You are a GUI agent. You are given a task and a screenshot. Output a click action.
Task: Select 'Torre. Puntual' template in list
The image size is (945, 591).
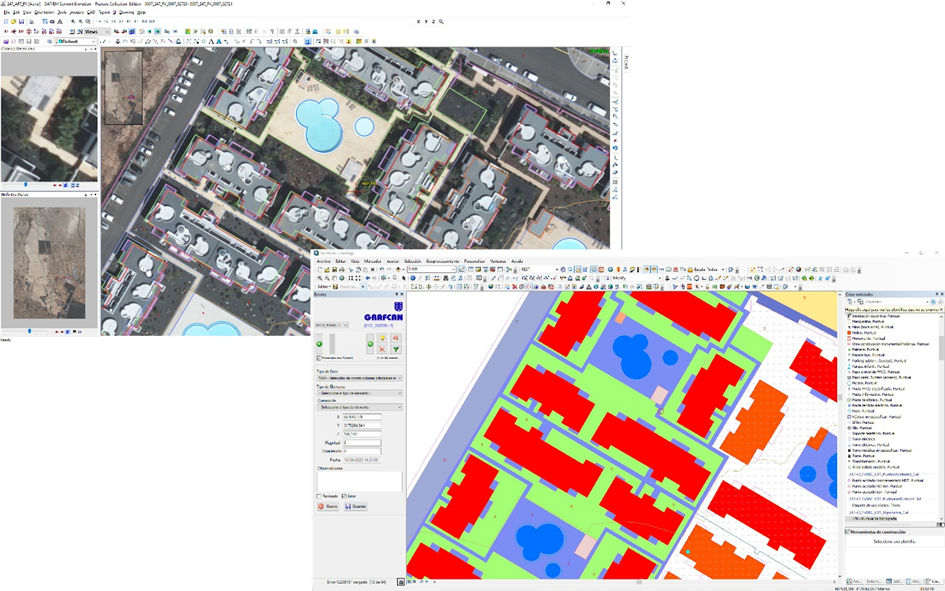tap(862, 456)
